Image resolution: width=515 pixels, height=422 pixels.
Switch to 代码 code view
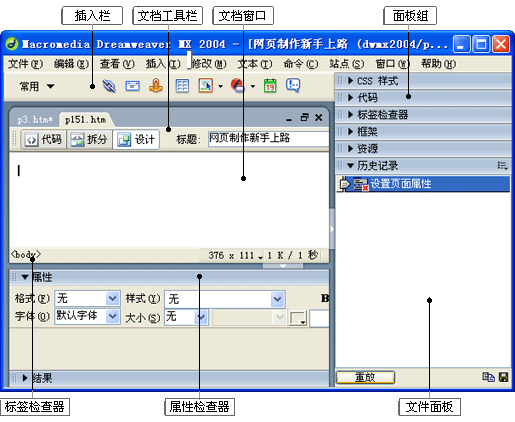(44, 139)
